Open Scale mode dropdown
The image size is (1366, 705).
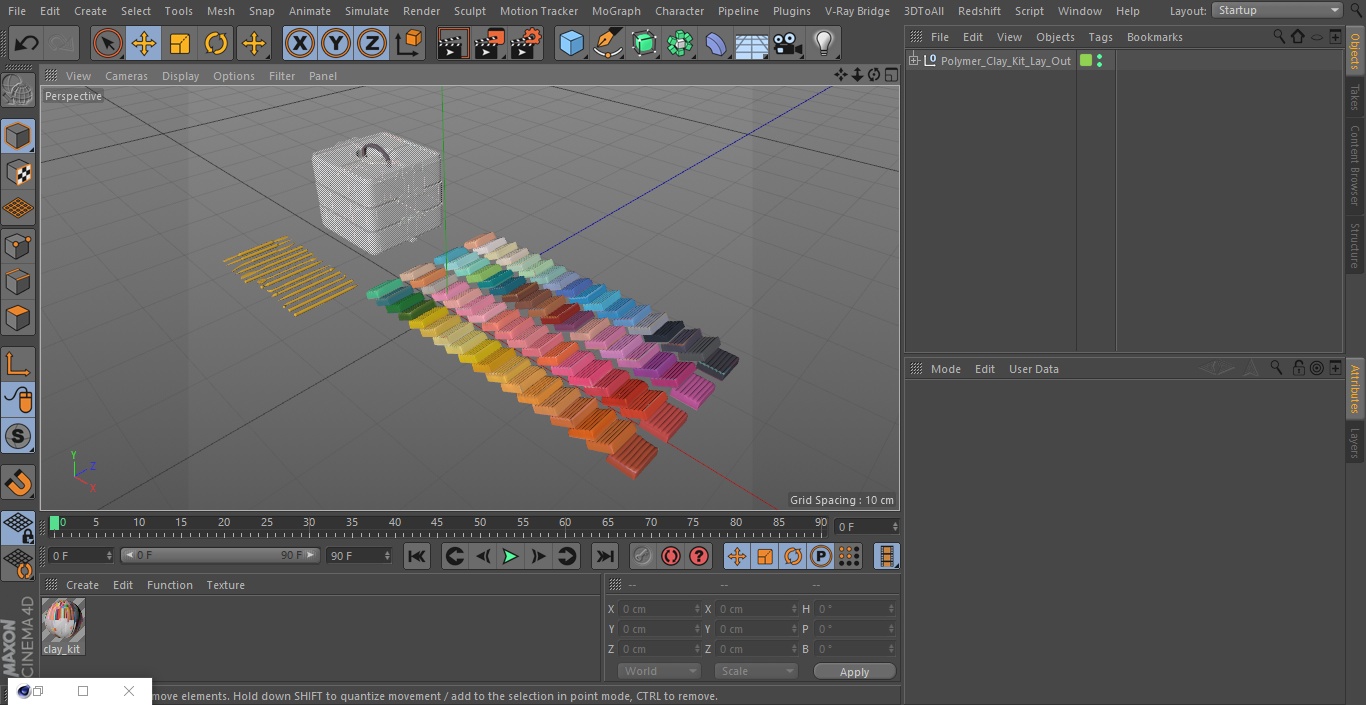pos(756,671)
